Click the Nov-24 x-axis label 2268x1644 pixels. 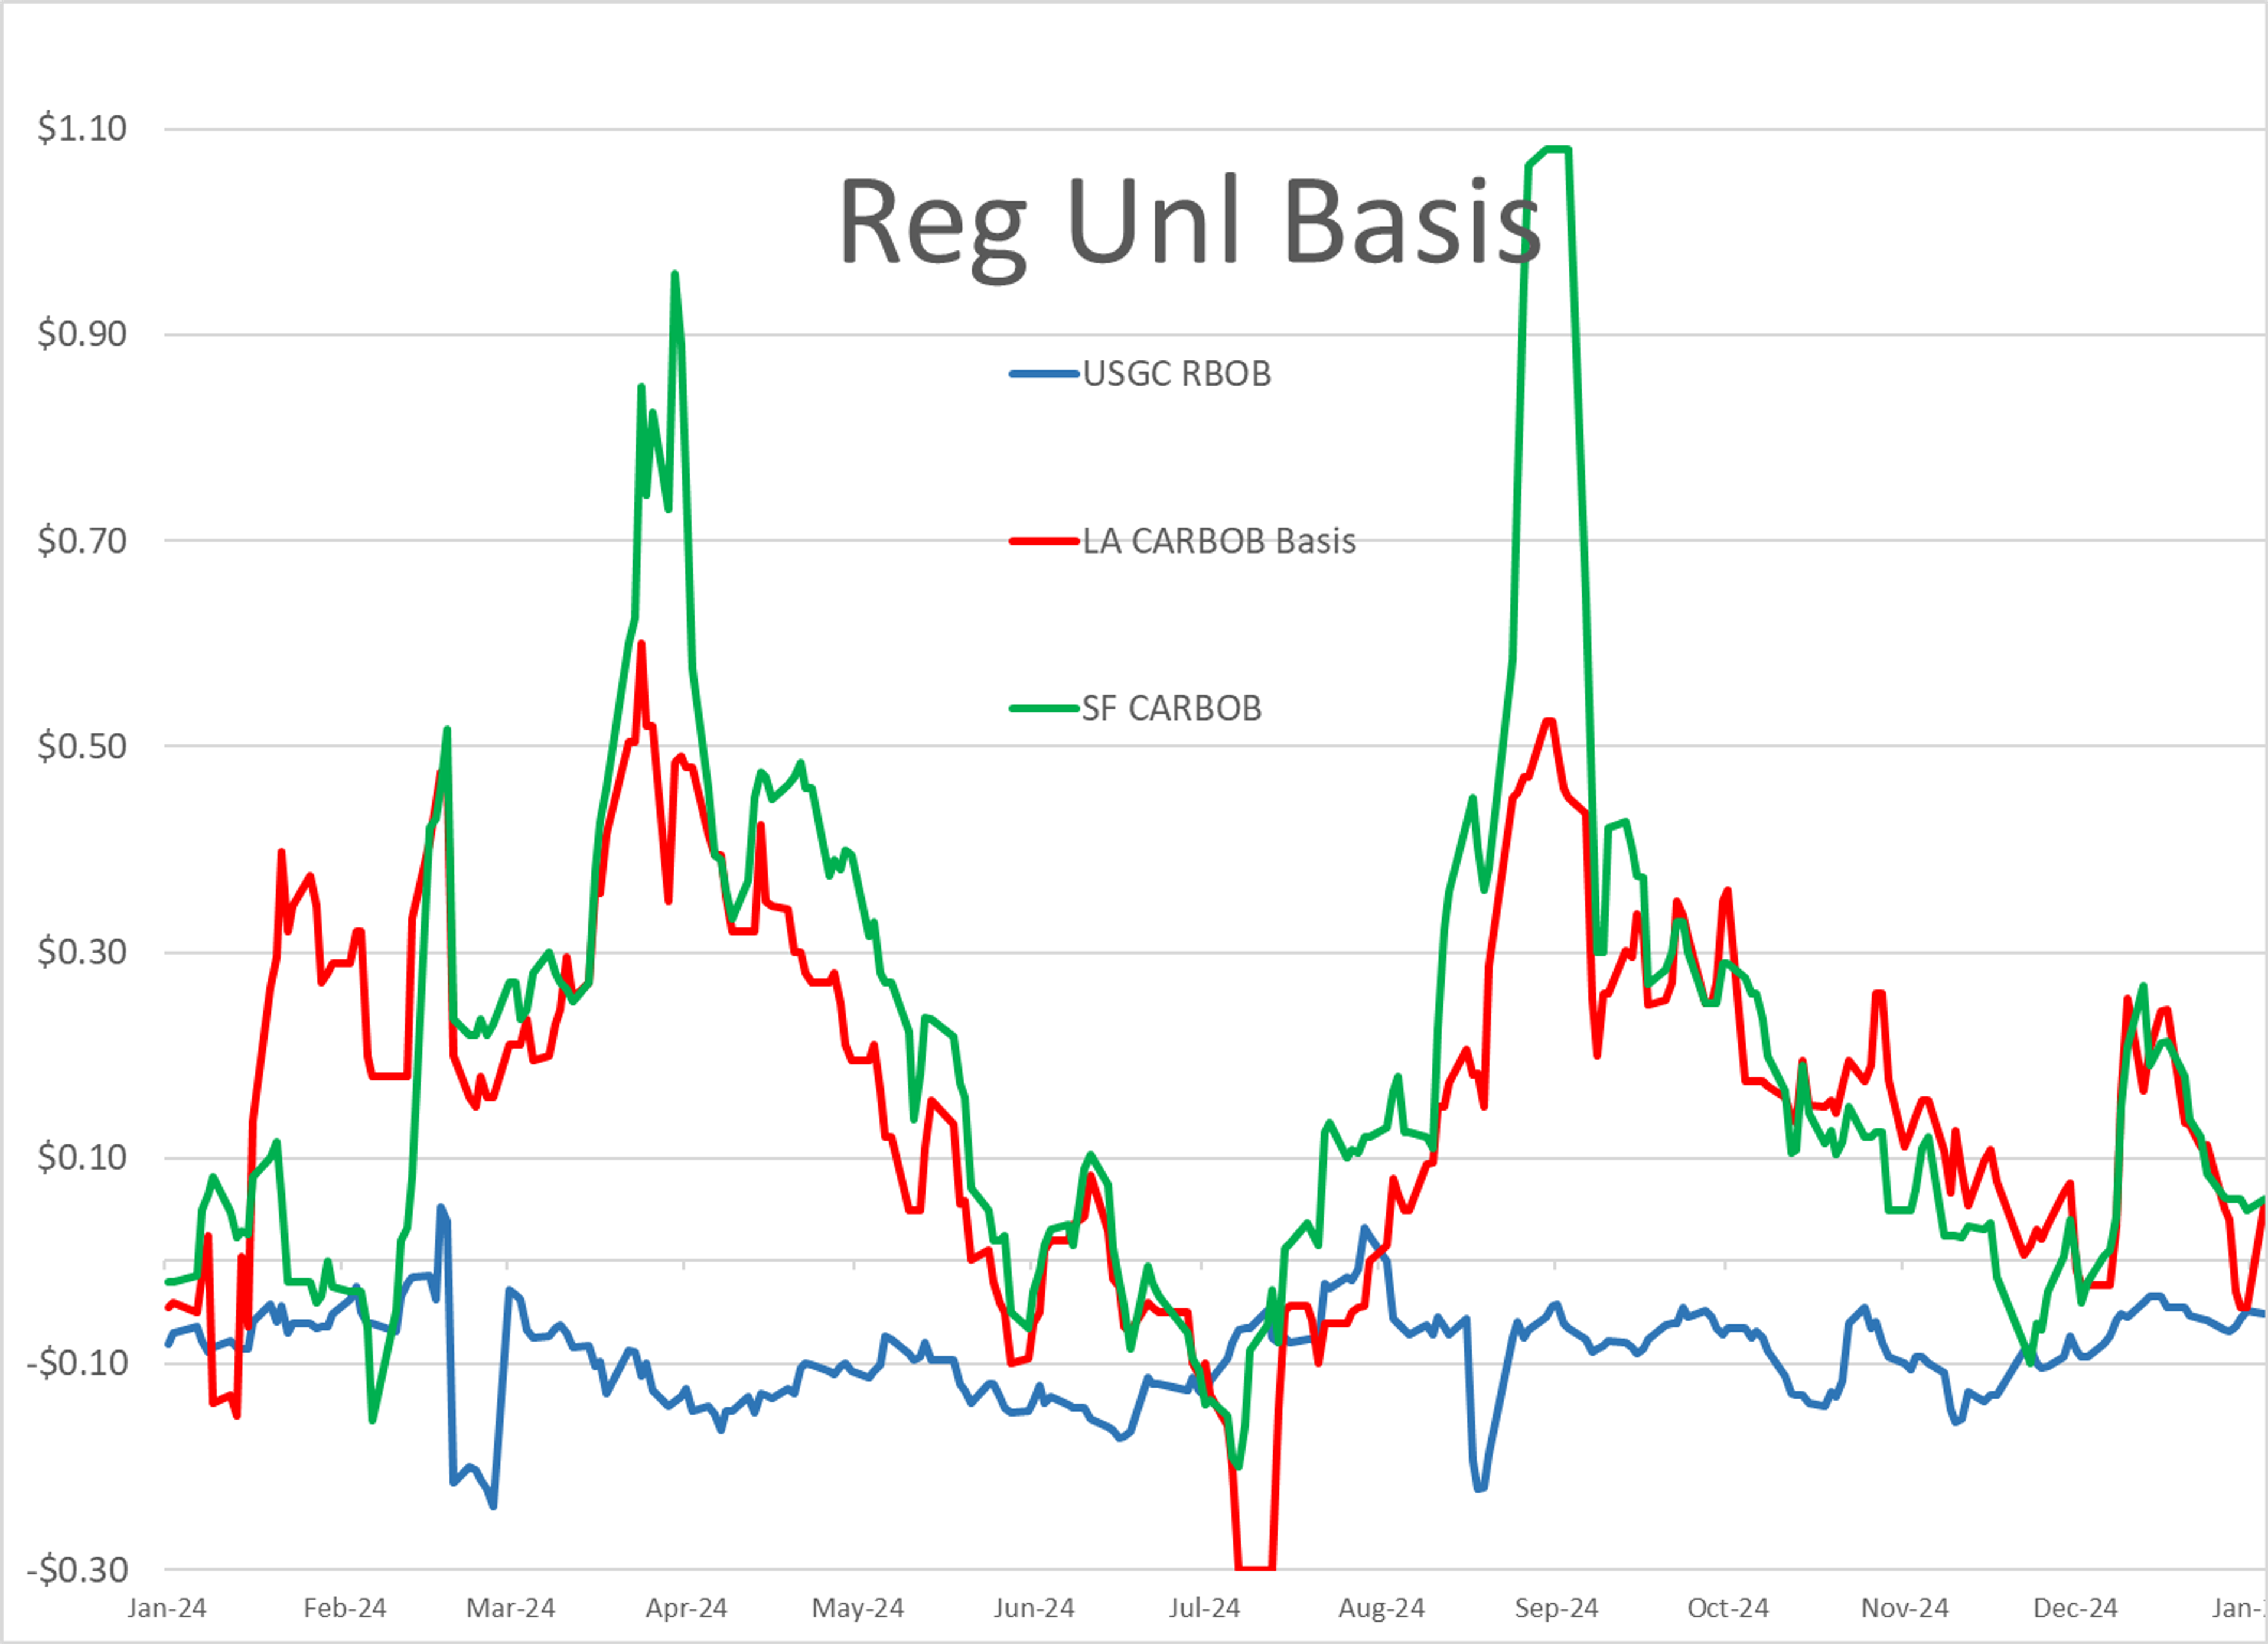(x=1905, y=1608)
